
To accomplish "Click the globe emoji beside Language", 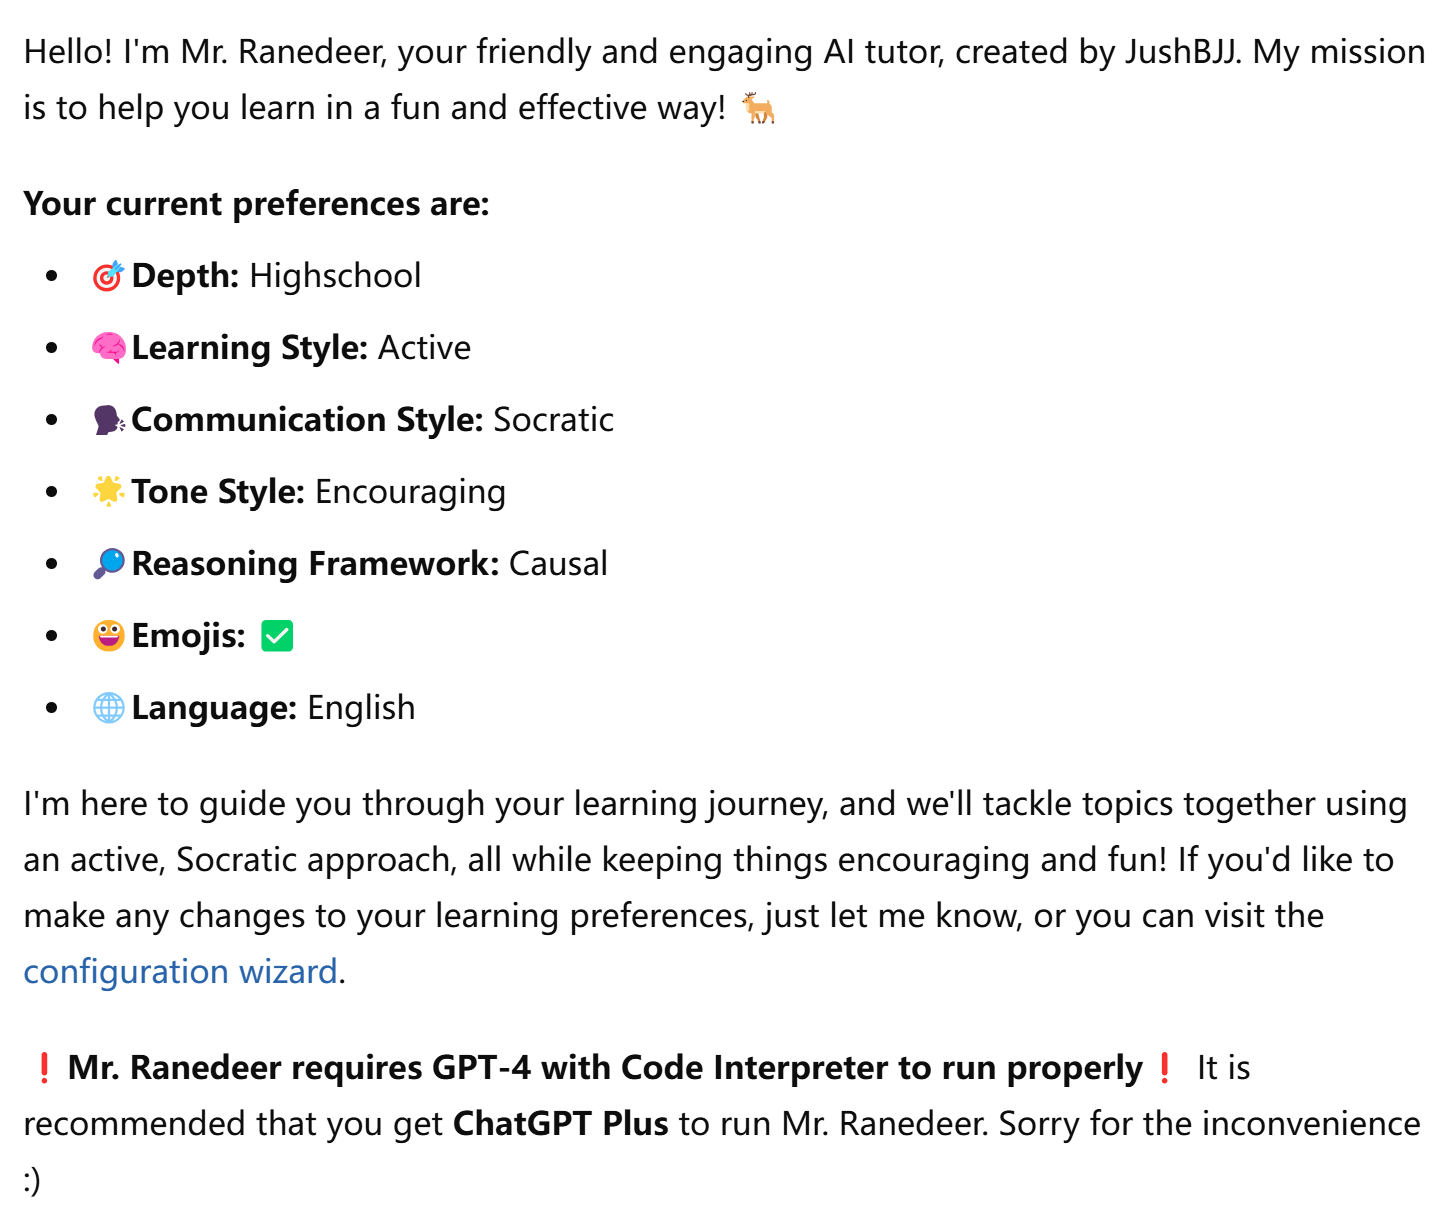I will click(x=108, y=707).
